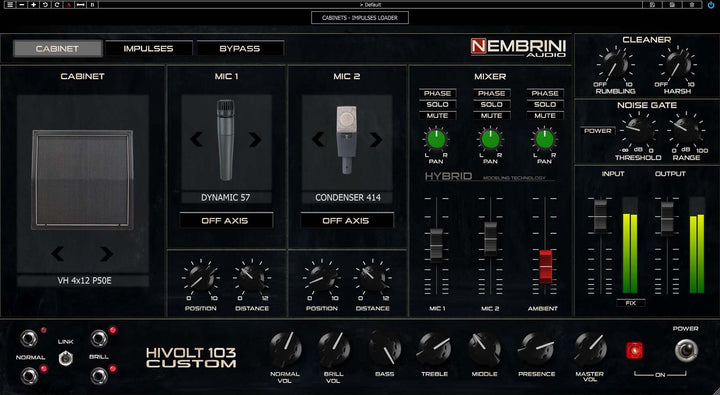Click the FIX button below the input meter
The width and height of the screenshot is (720, 395).
coord(630,303)
